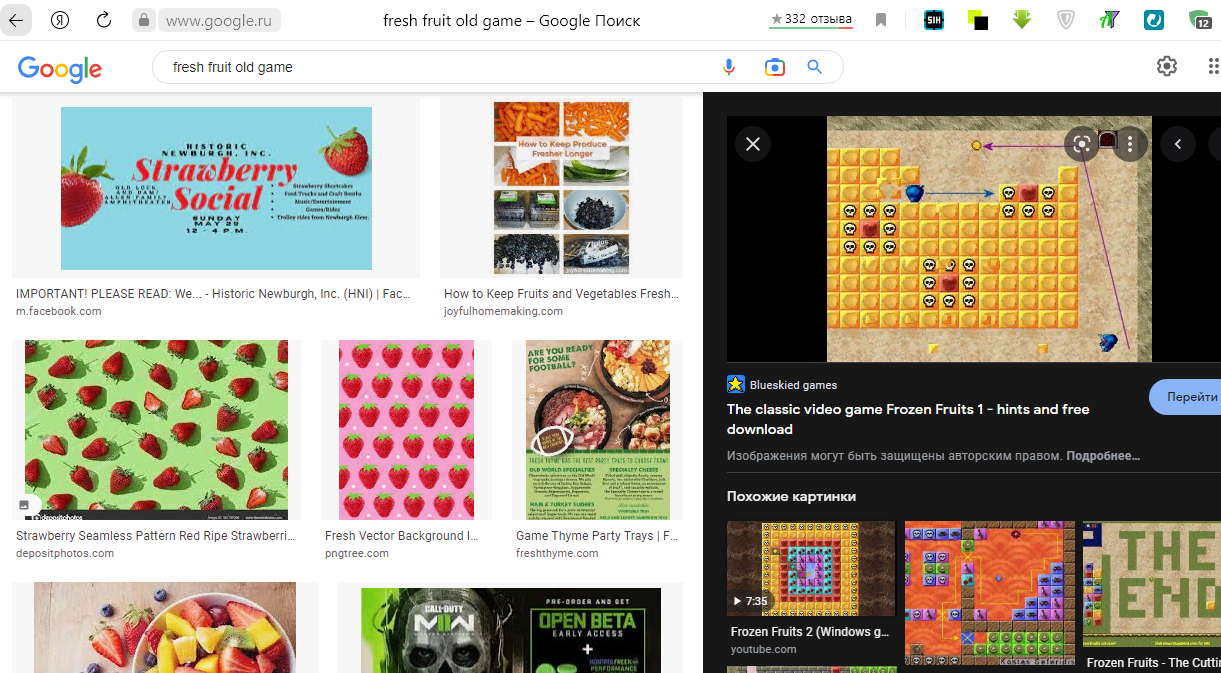Open the green shield extension with 12 badge
Image resolution: width=1221 pixels, height=673 pixels.
coord(1200,20)
